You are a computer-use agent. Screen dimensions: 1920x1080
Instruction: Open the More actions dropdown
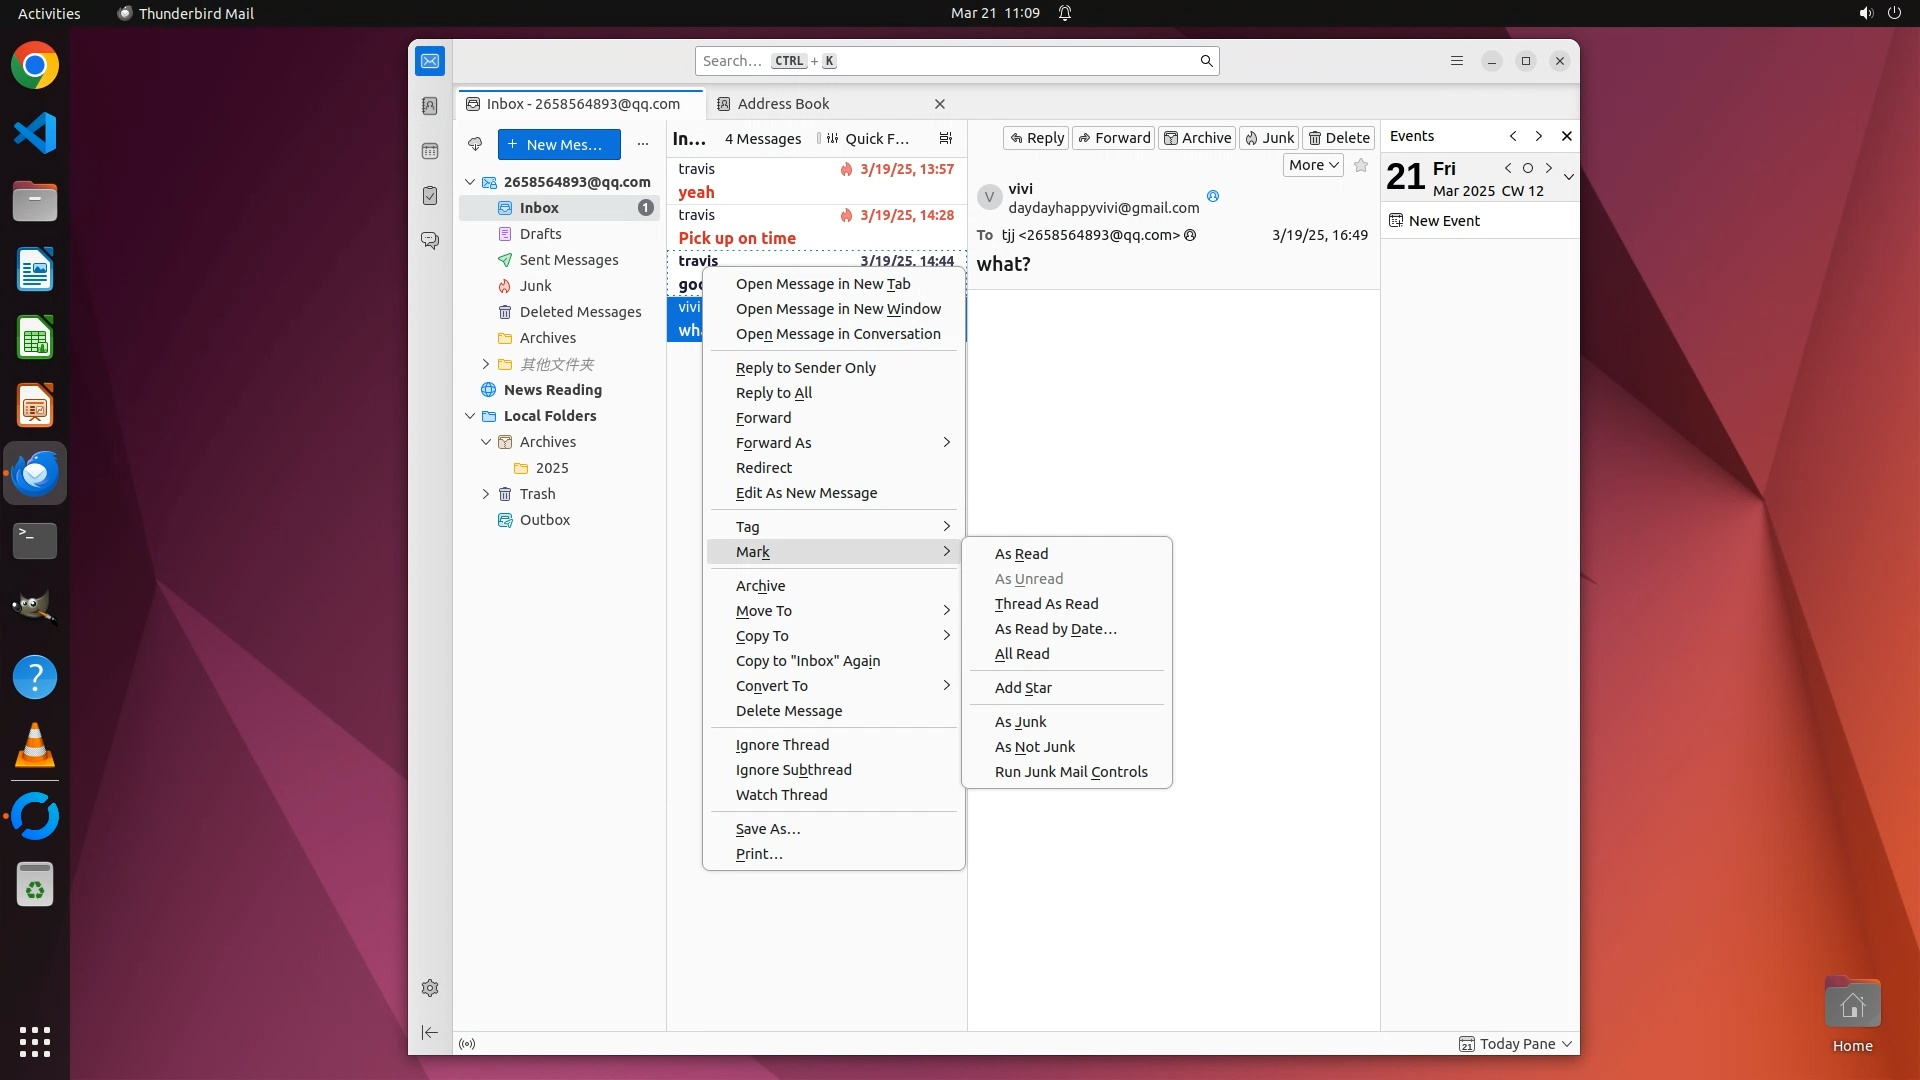pos(1312,166)
